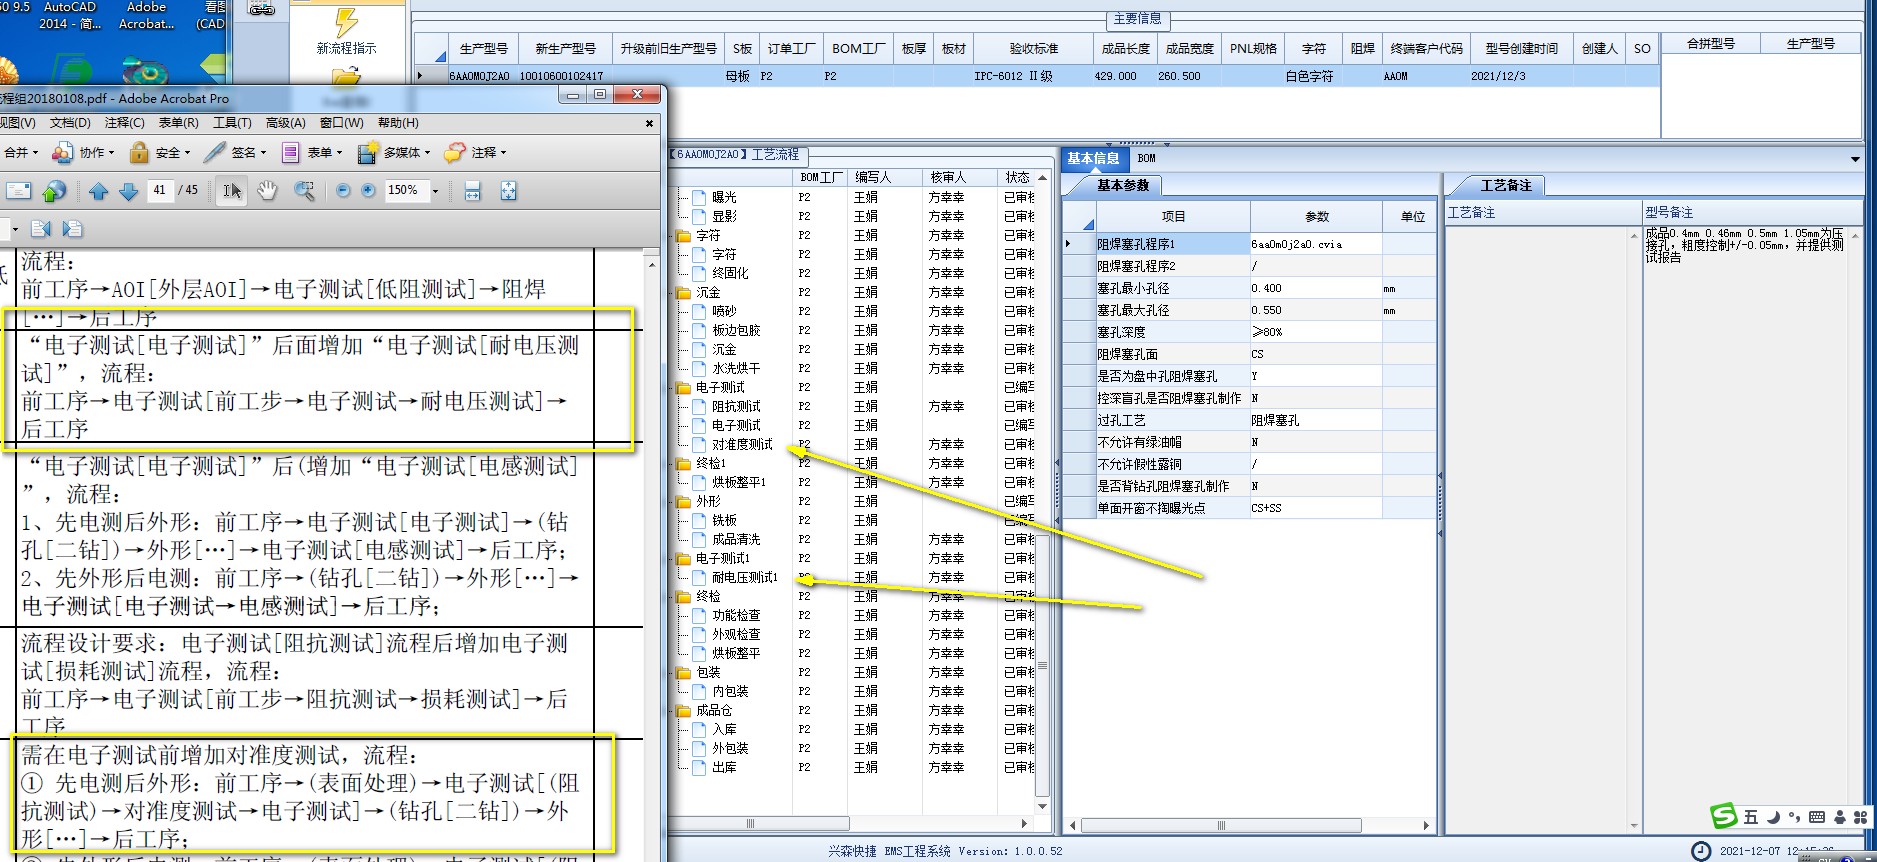Click the fit width scrolling icon
Image resolution: width=1877 pixels, height=862 pixels.
point(473,191)
